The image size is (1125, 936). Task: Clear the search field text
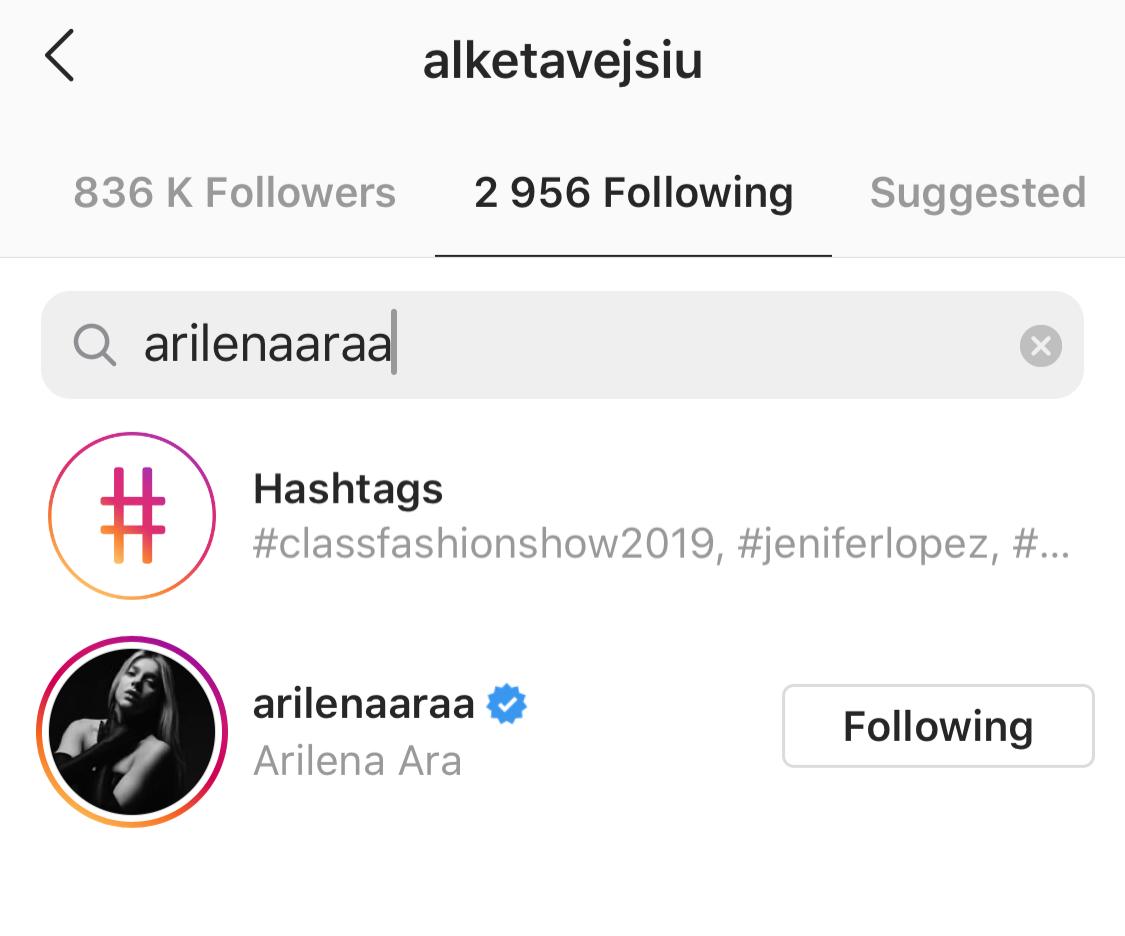pos(1040,346)
